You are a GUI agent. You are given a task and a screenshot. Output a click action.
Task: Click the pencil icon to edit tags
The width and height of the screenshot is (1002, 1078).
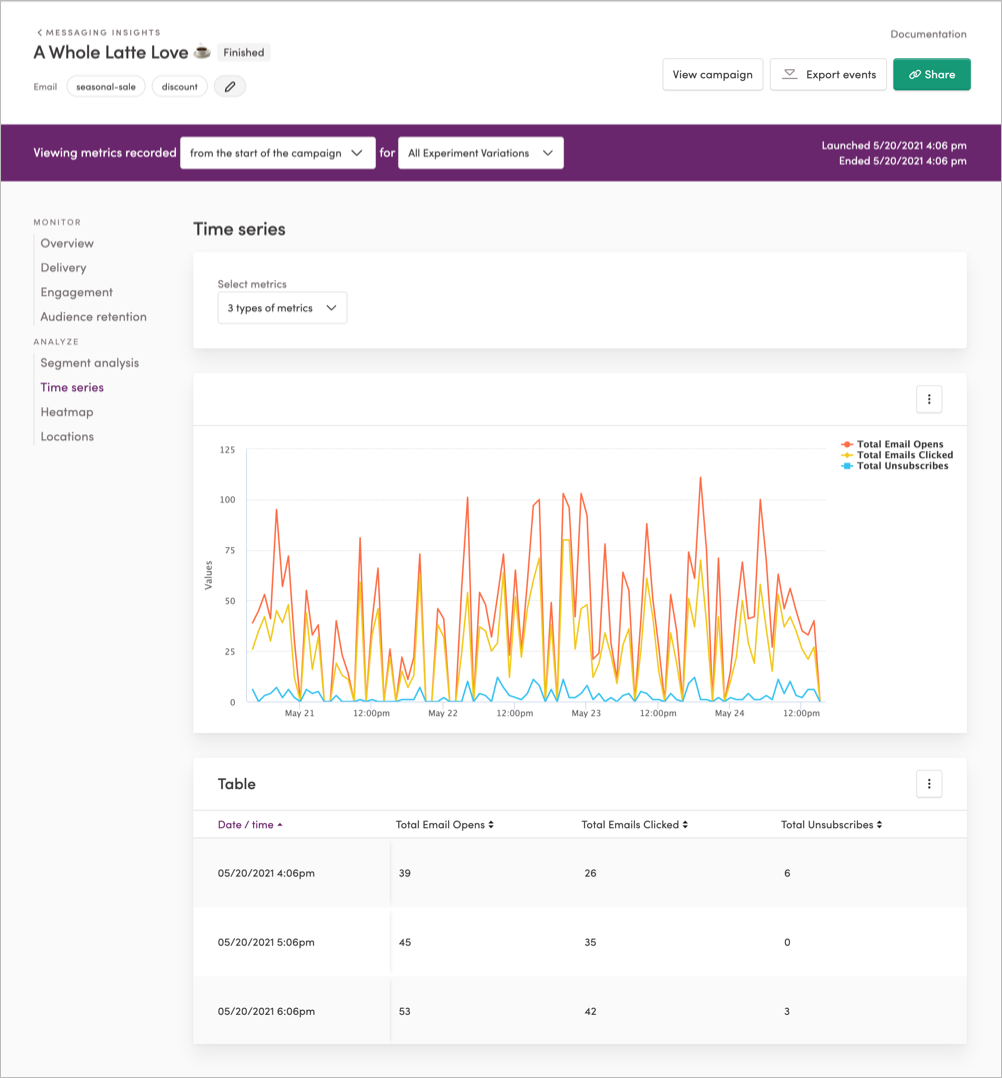tap(229, 86)
